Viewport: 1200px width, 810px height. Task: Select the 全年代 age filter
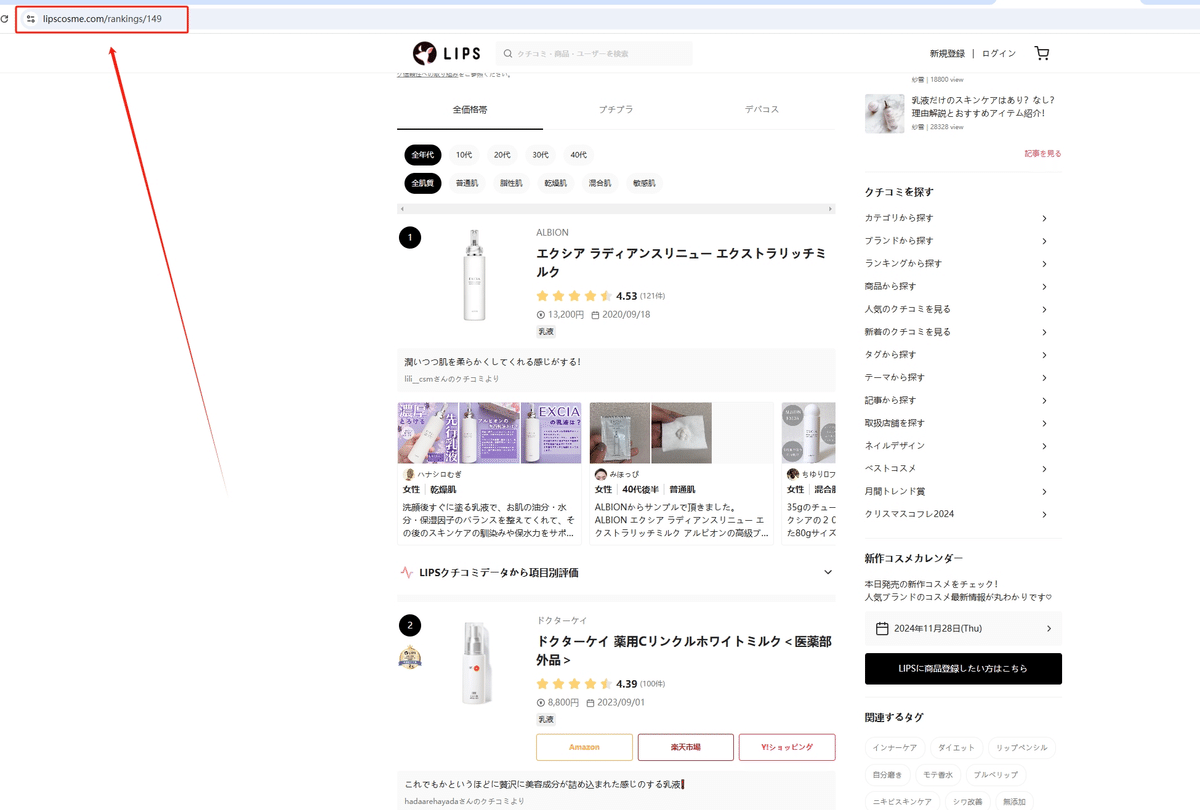click(423, 155)
